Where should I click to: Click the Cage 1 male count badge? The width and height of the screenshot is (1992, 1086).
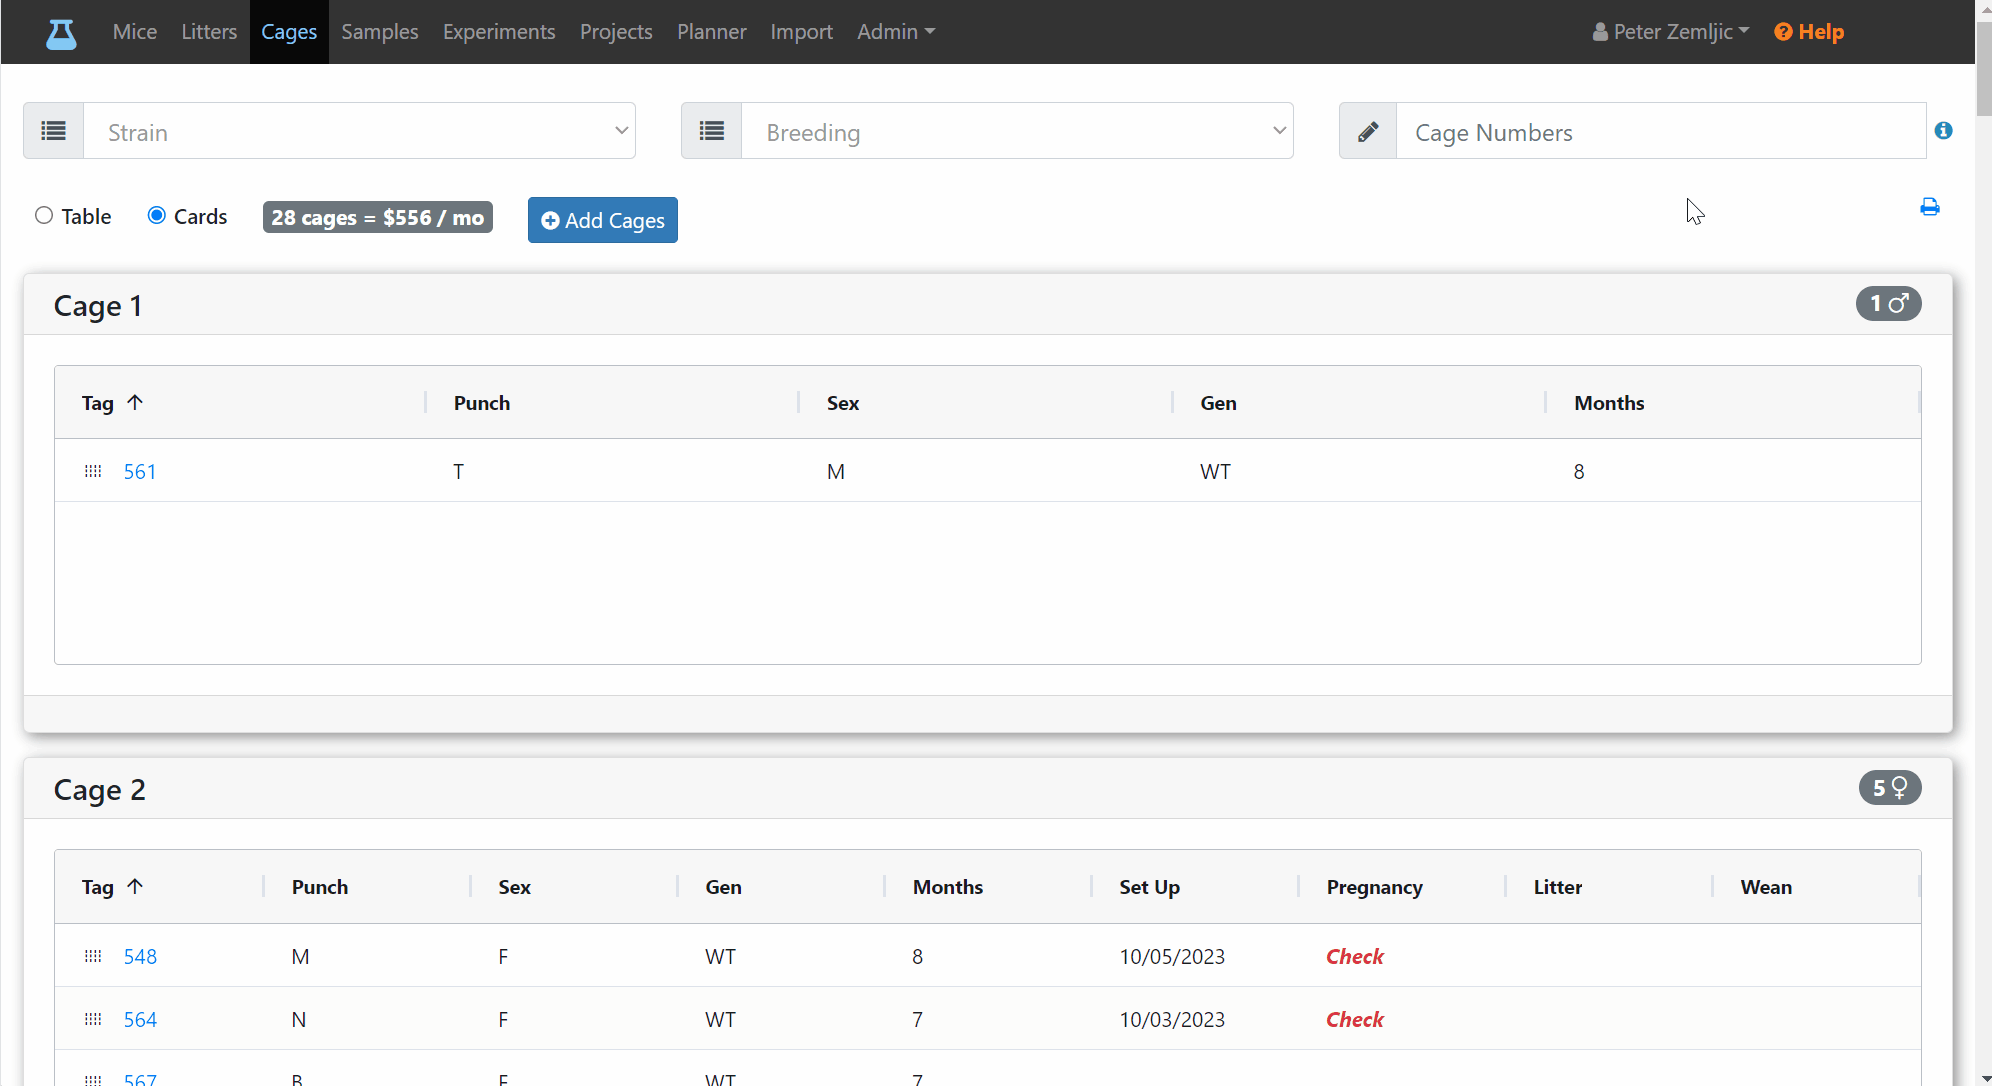[x=1888, y=303]
